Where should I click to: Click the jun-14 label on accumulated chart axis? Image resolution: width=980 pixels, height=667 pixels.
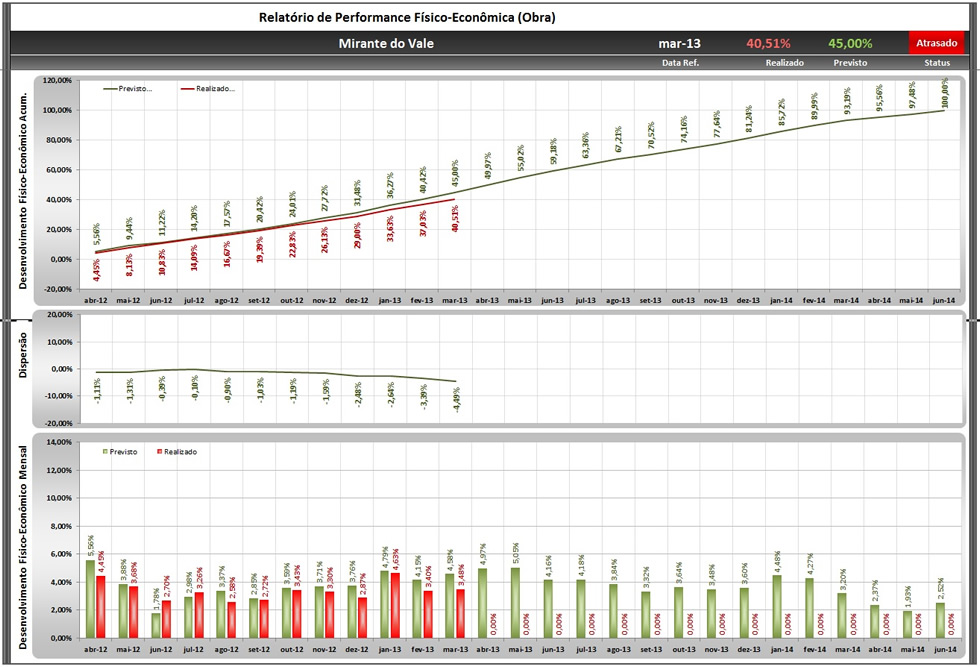pyautogui.click(x=945, y=300)
